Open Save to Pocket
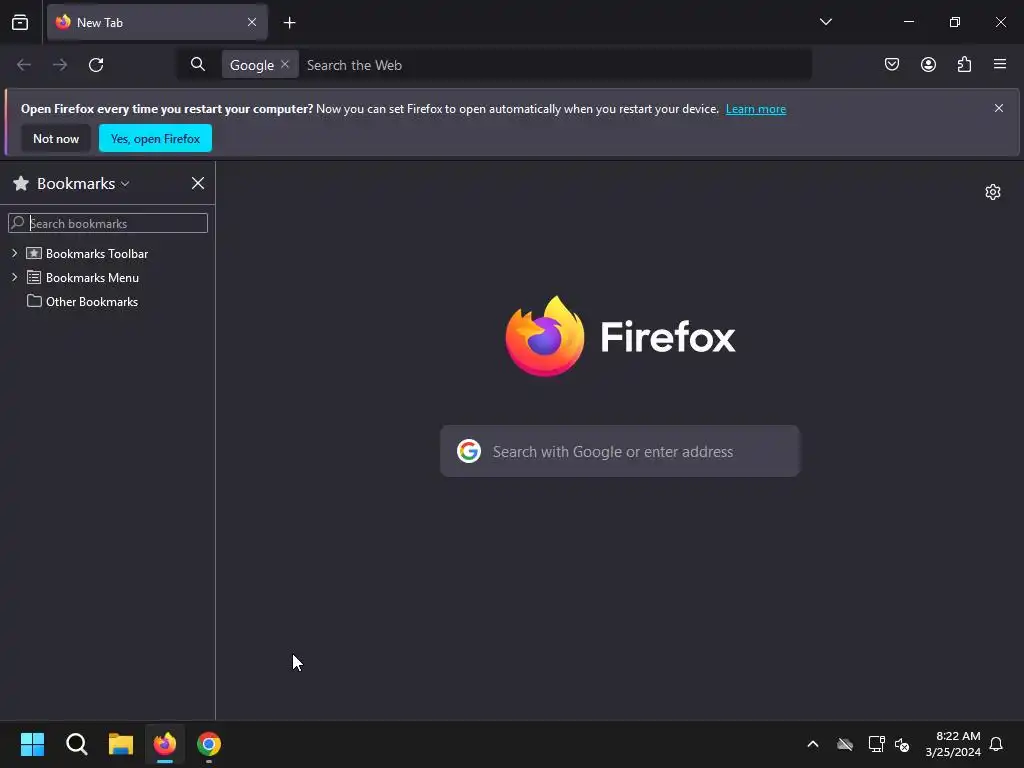Viewport: 1024px width, 768px height. (x=892, y=64)
